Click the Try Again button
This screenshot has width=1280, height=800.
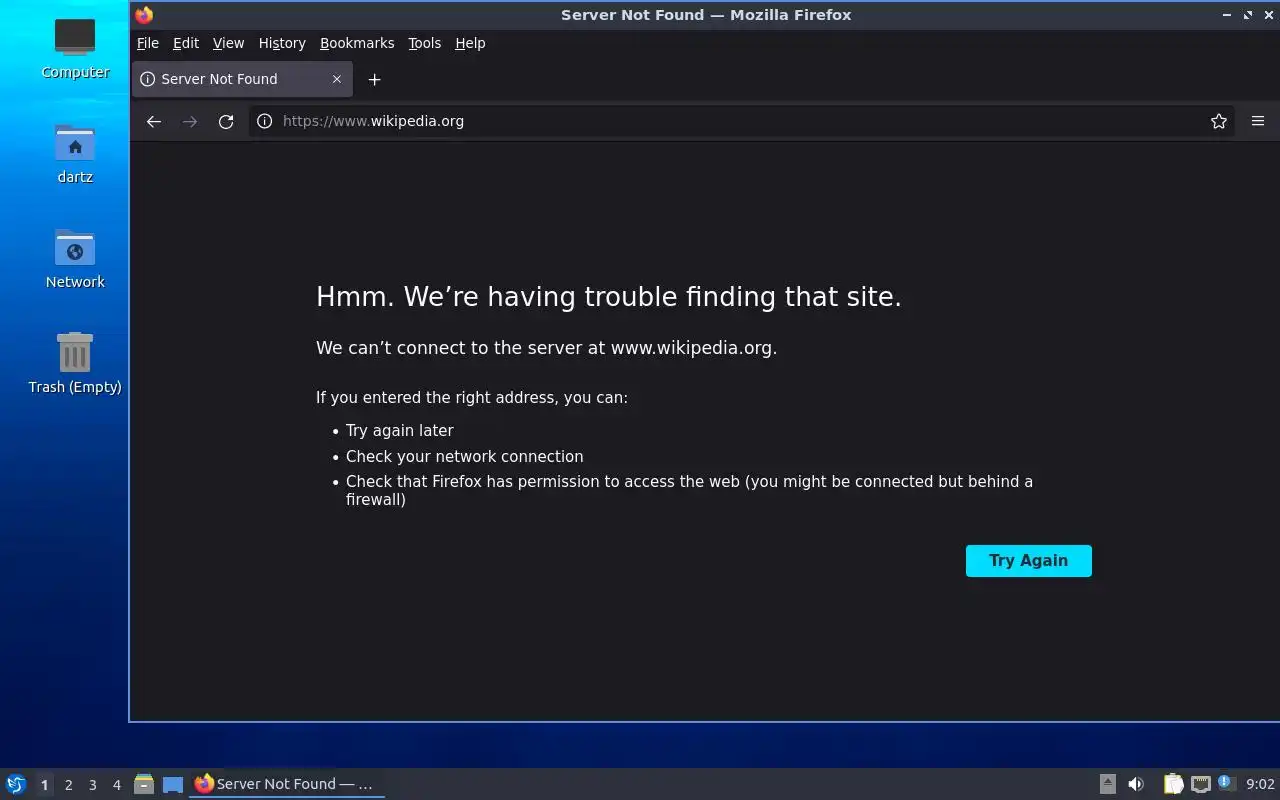click(1028, 561)
